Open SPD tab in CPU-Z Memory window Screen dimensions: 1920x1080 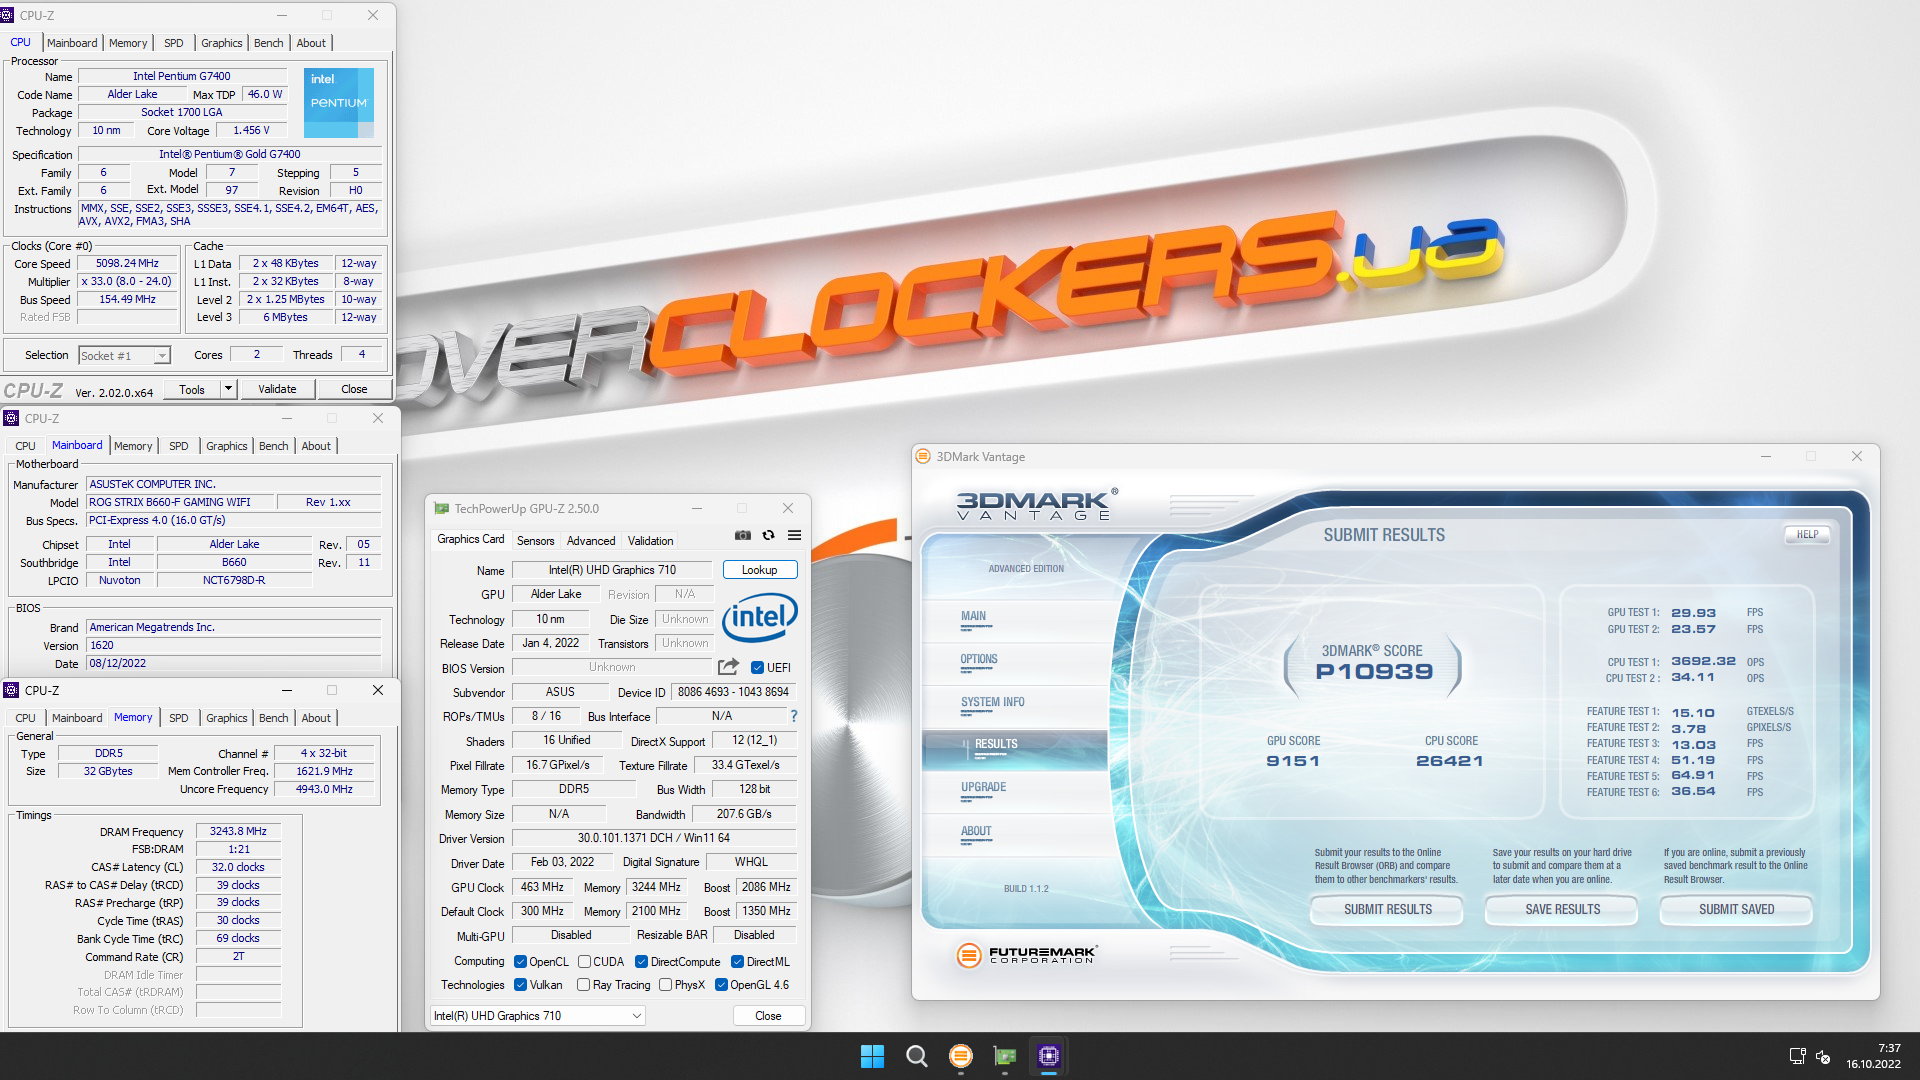[x=178, y=718]
